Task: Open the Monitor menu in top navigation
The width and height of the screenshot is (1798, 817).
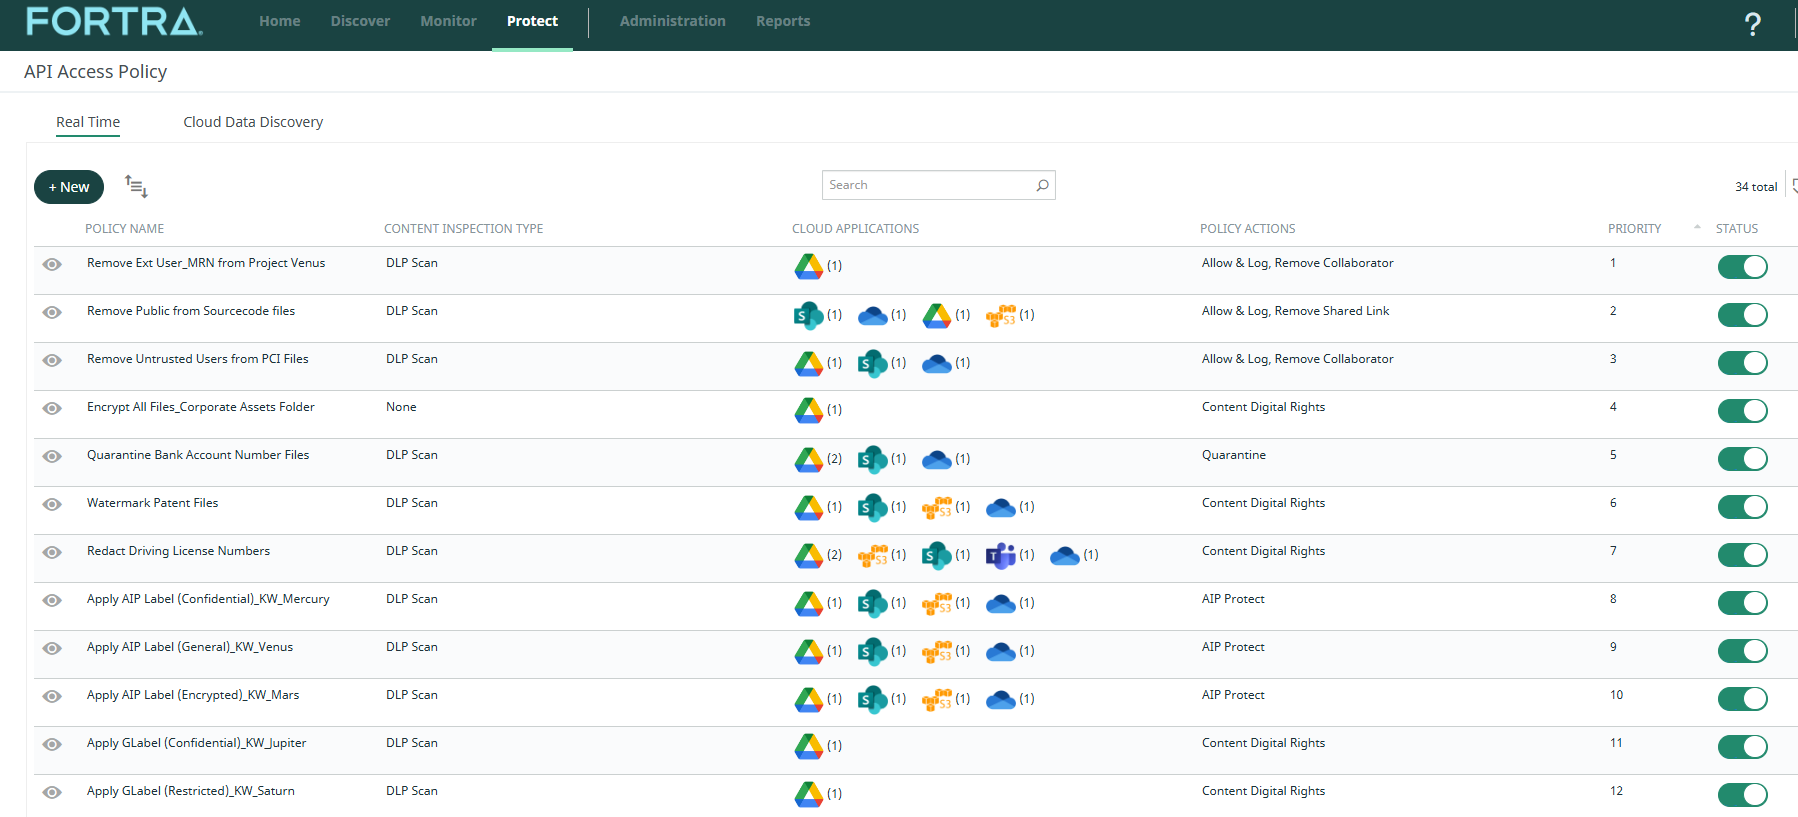Action: tap(448, 21)
